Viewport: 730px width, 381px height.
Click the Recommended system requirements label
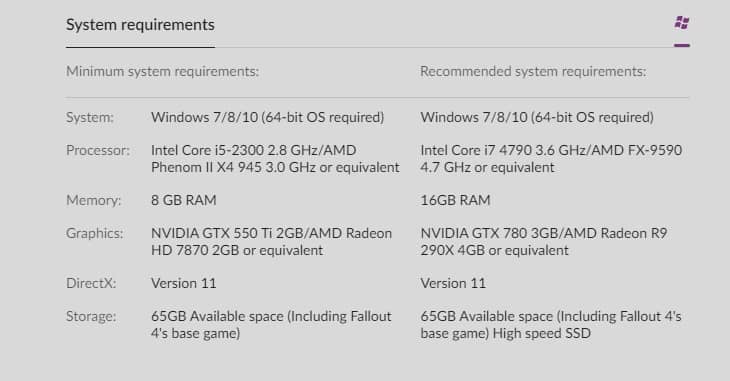[533, 71]
